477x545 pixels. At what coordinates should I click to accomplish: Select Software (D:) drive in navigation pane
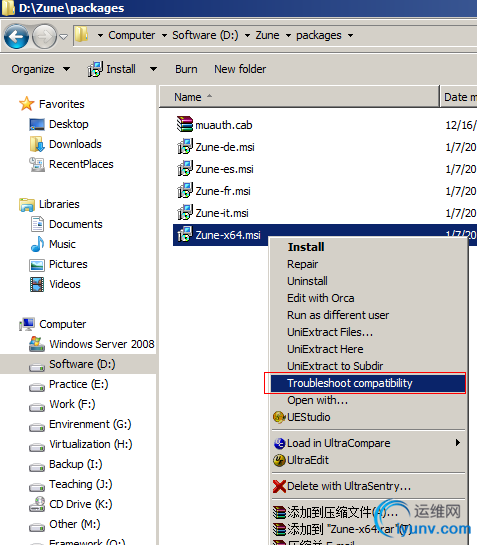coord(78,364)
